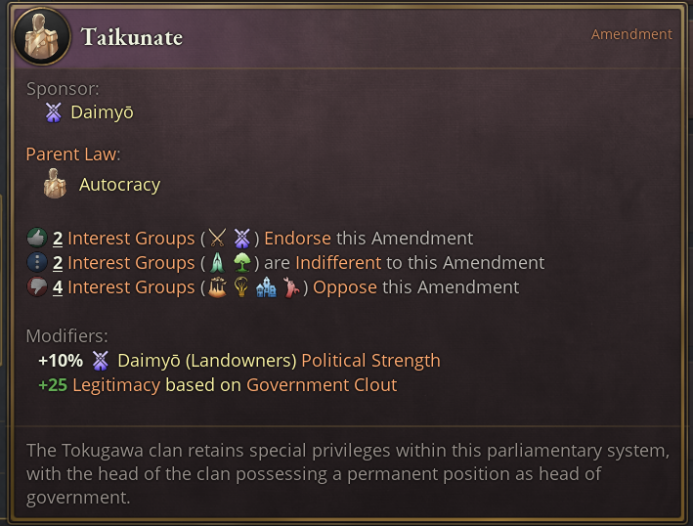Click the orange Endorse keyword
Image resolution: width=693 pixels, height=526 pixels.
[x=298, y=238]
